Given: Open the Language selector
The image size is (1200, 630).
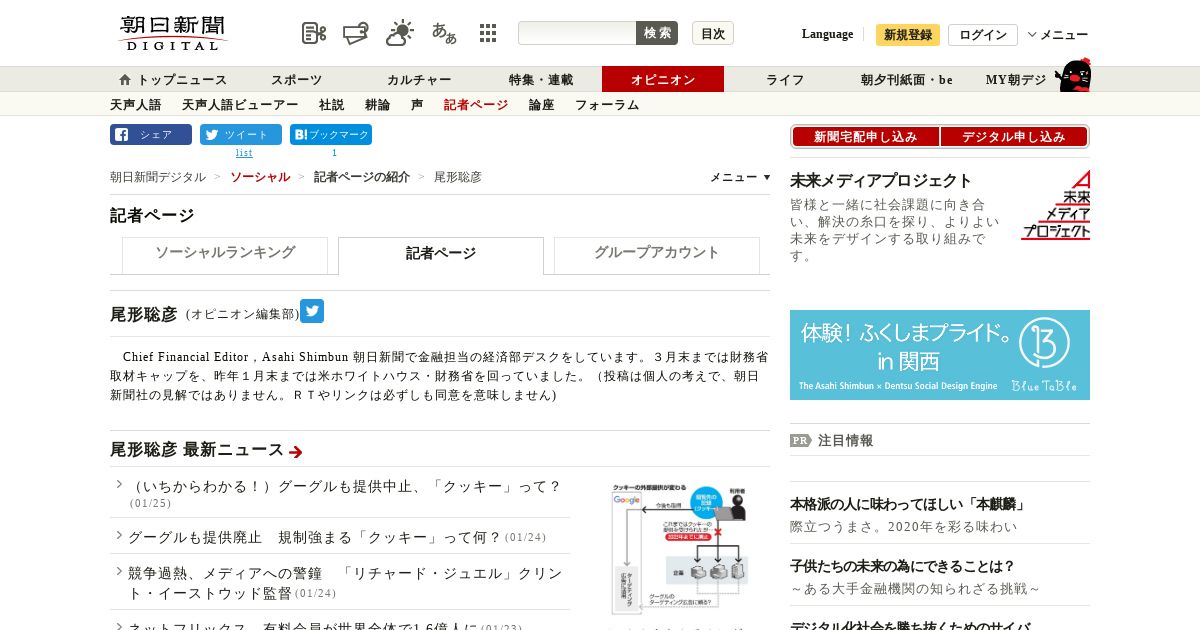Looking at the screenshot, I should pyautogui.click(x=827, y=34).
